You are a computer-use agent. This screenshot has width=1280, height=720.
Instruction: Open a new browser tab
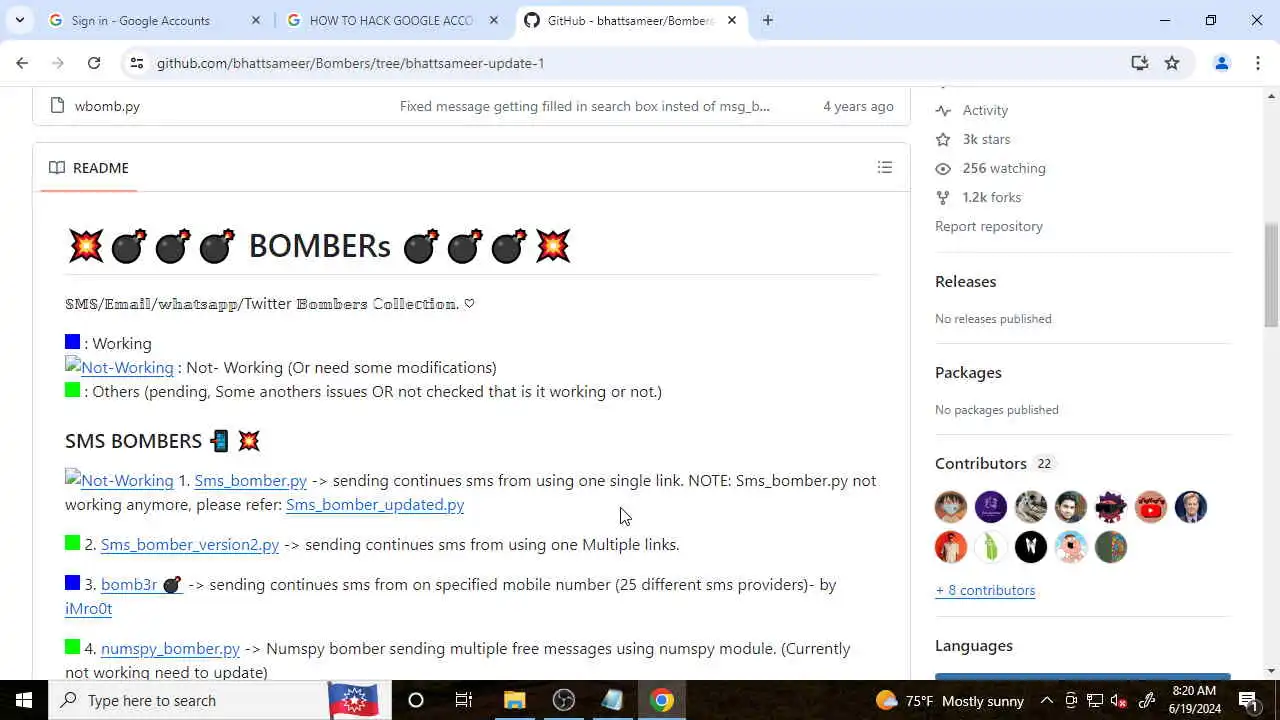(x=767, y=20)
